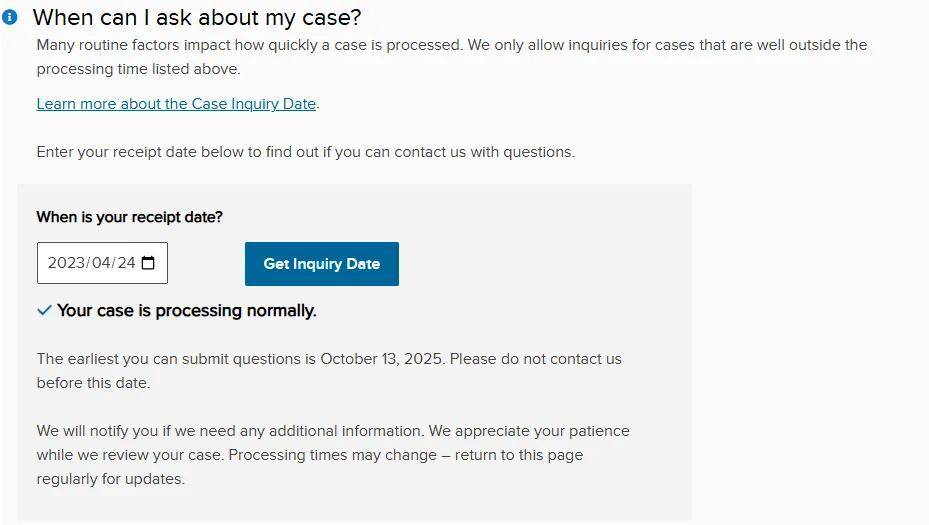Click "regularly for updates." closing text
Image resolution: width=929 pixels, height=525 pixels.
click(110, 479)
